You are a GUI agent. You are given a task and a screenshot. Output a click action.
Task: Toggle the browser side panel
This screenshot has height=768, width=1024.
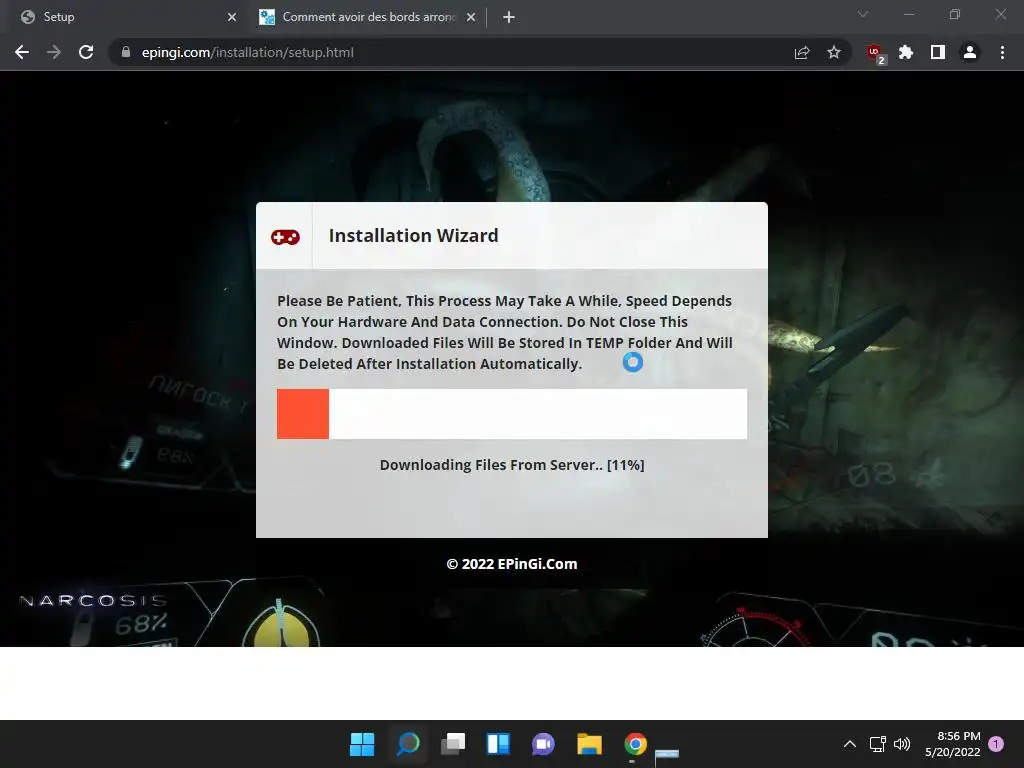click(x=938, y=52)
